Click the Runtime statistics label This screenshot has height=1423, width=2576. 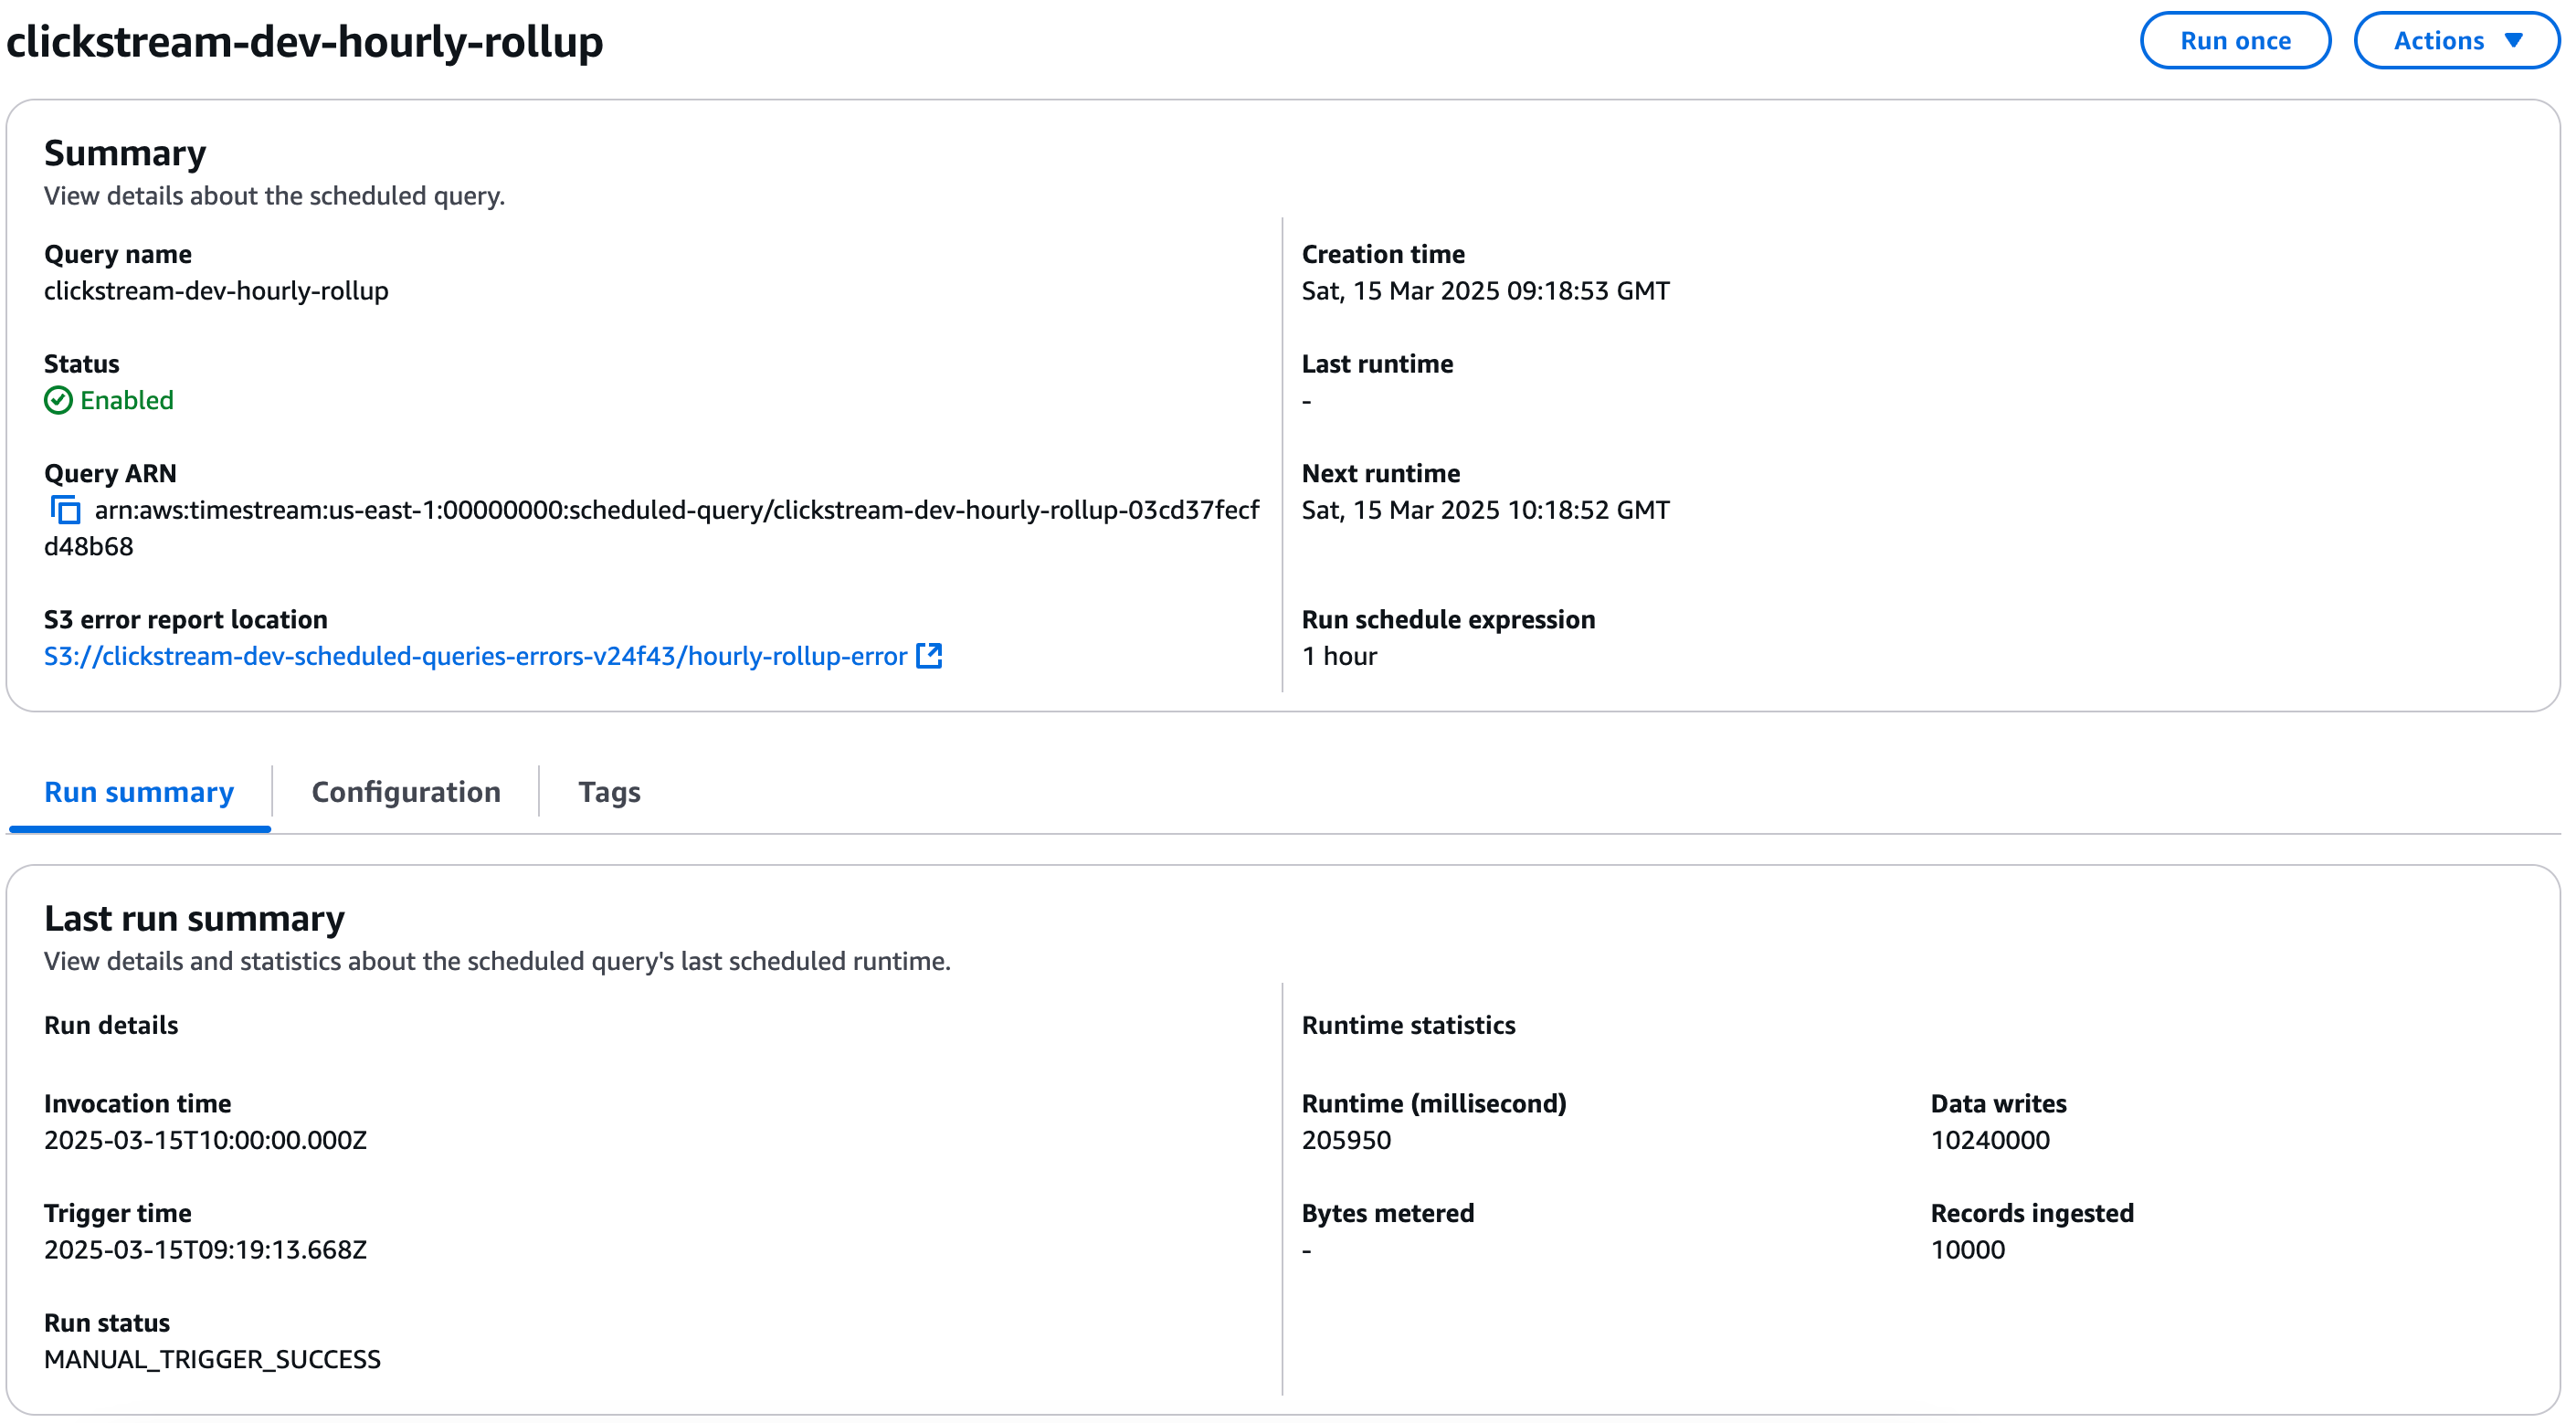(1408, 1025)
